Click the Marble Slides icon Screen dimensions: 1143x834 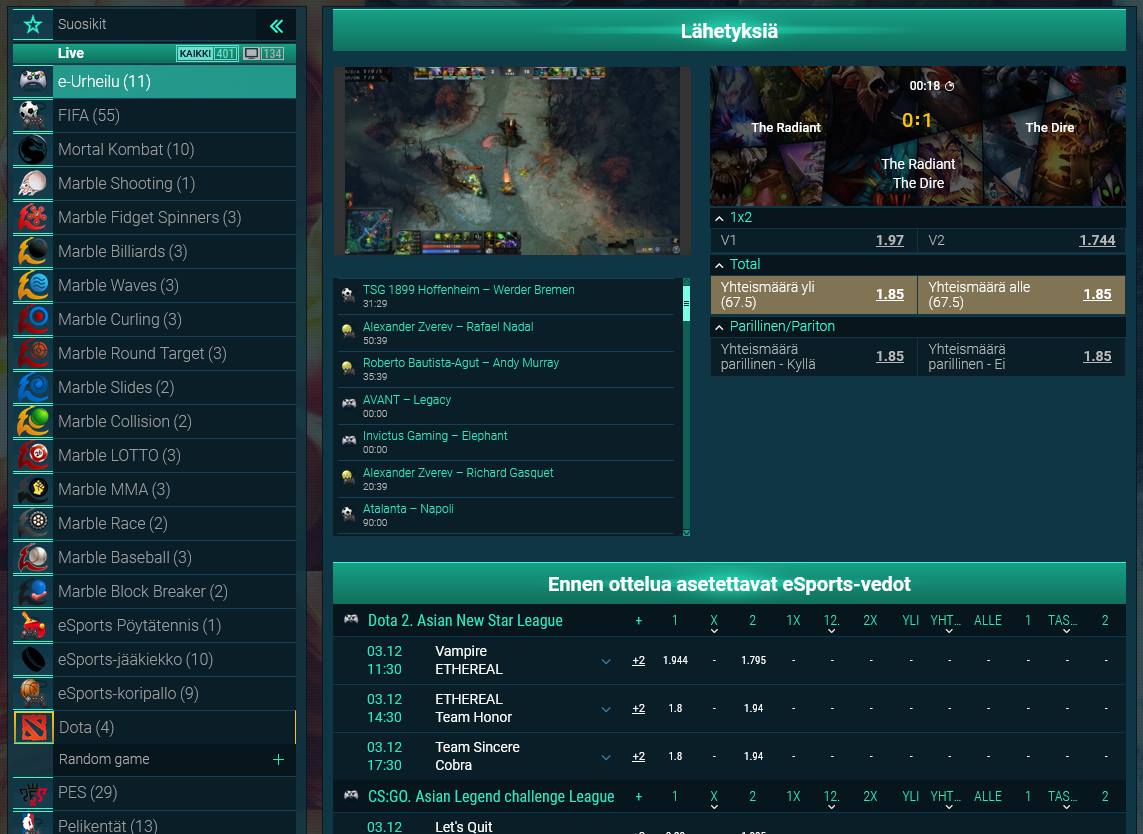tap(33, 387)
